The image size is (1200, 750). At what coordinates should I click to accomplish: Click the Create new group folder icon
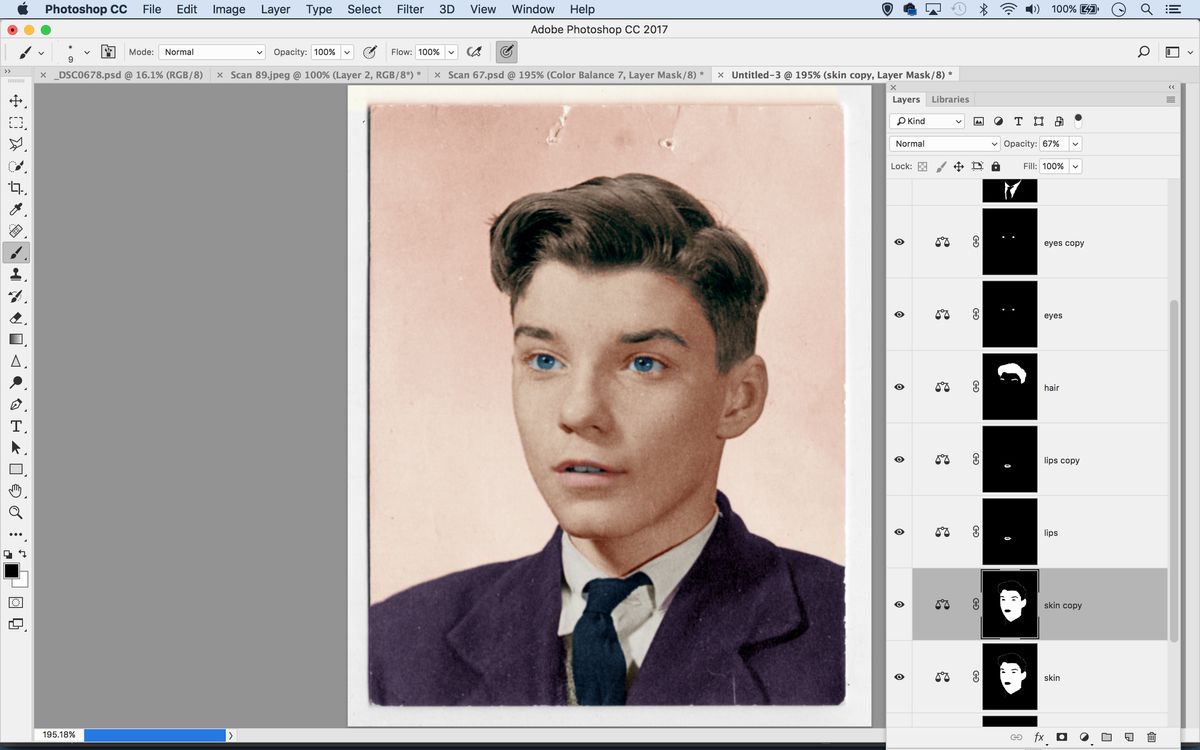(1106, 737)
